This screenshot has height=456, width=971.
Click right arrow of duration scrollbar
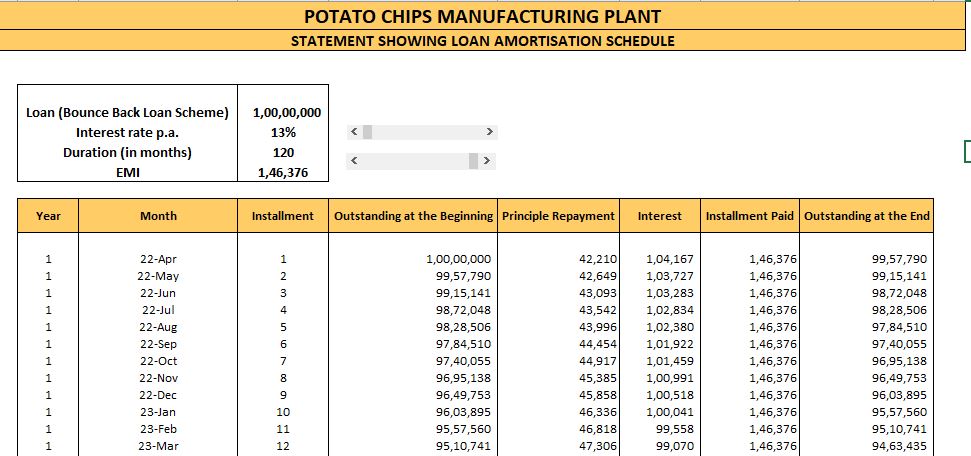point(487,161)
